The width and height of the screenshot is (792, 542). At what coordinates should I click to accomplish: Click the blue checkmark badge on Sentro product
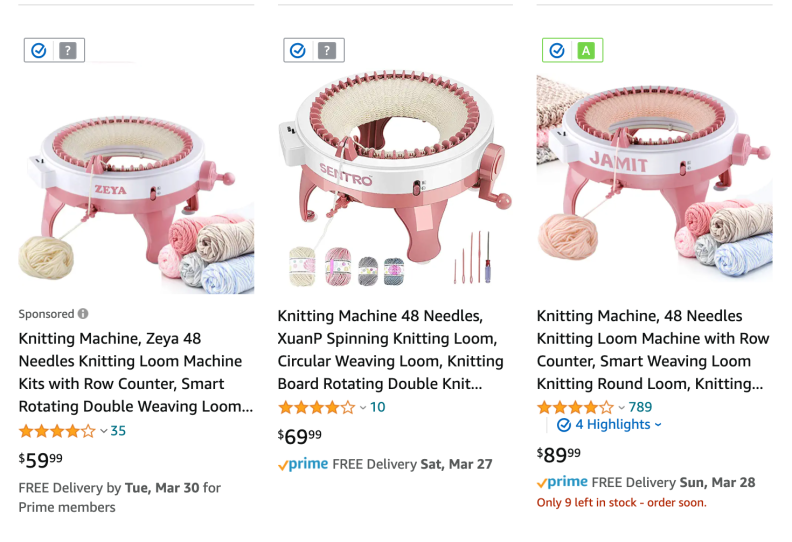tap(298, 51)
